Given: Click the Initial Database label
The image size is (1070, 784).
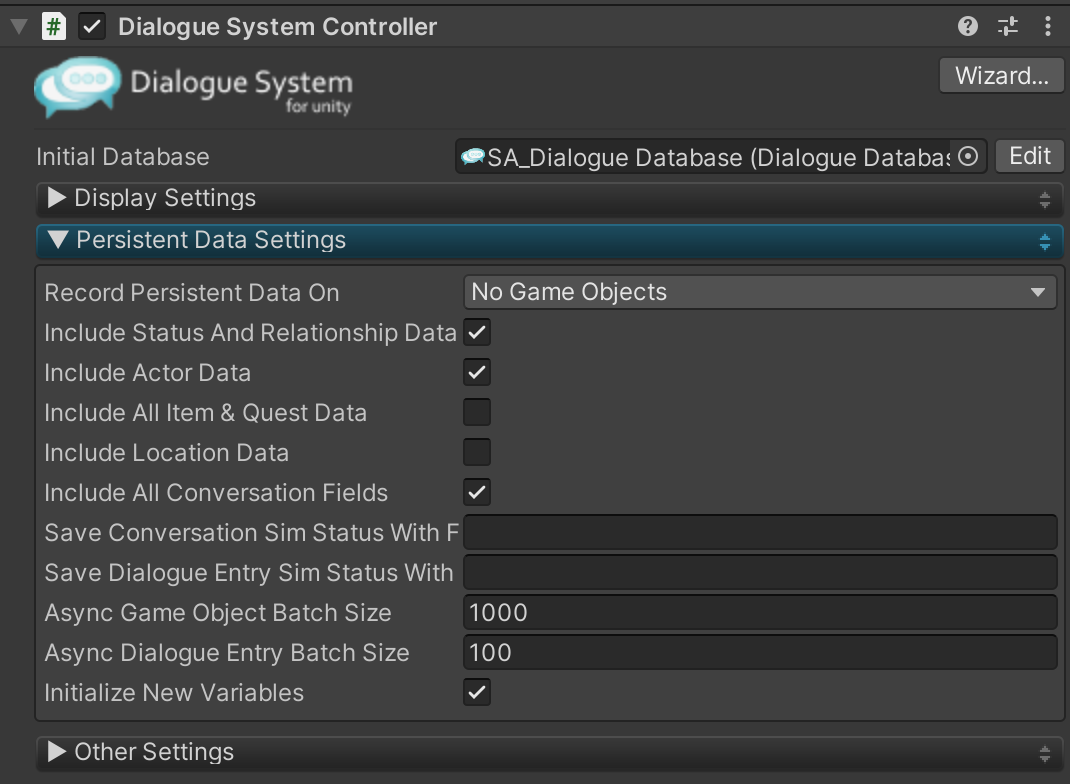Looking at the screenshot, I should point(123,157).
